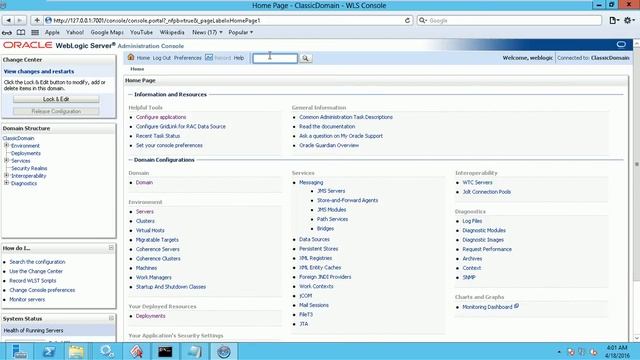Open the Data Sources link
The height and width of the screenshot is (360, 640).
314,240
